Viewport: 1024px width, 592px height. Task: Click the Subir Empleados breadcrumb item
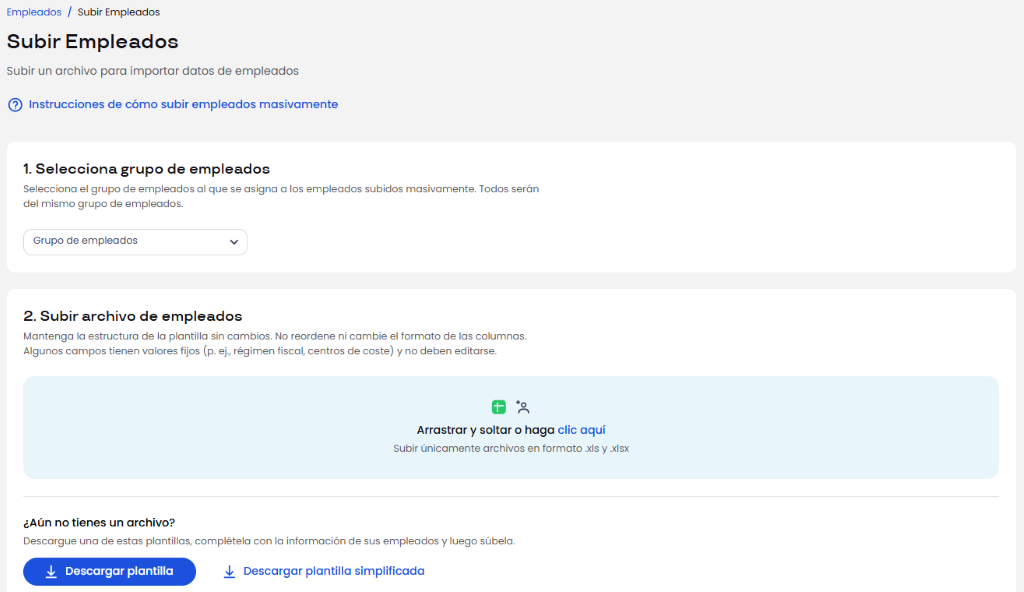(118, 12)
